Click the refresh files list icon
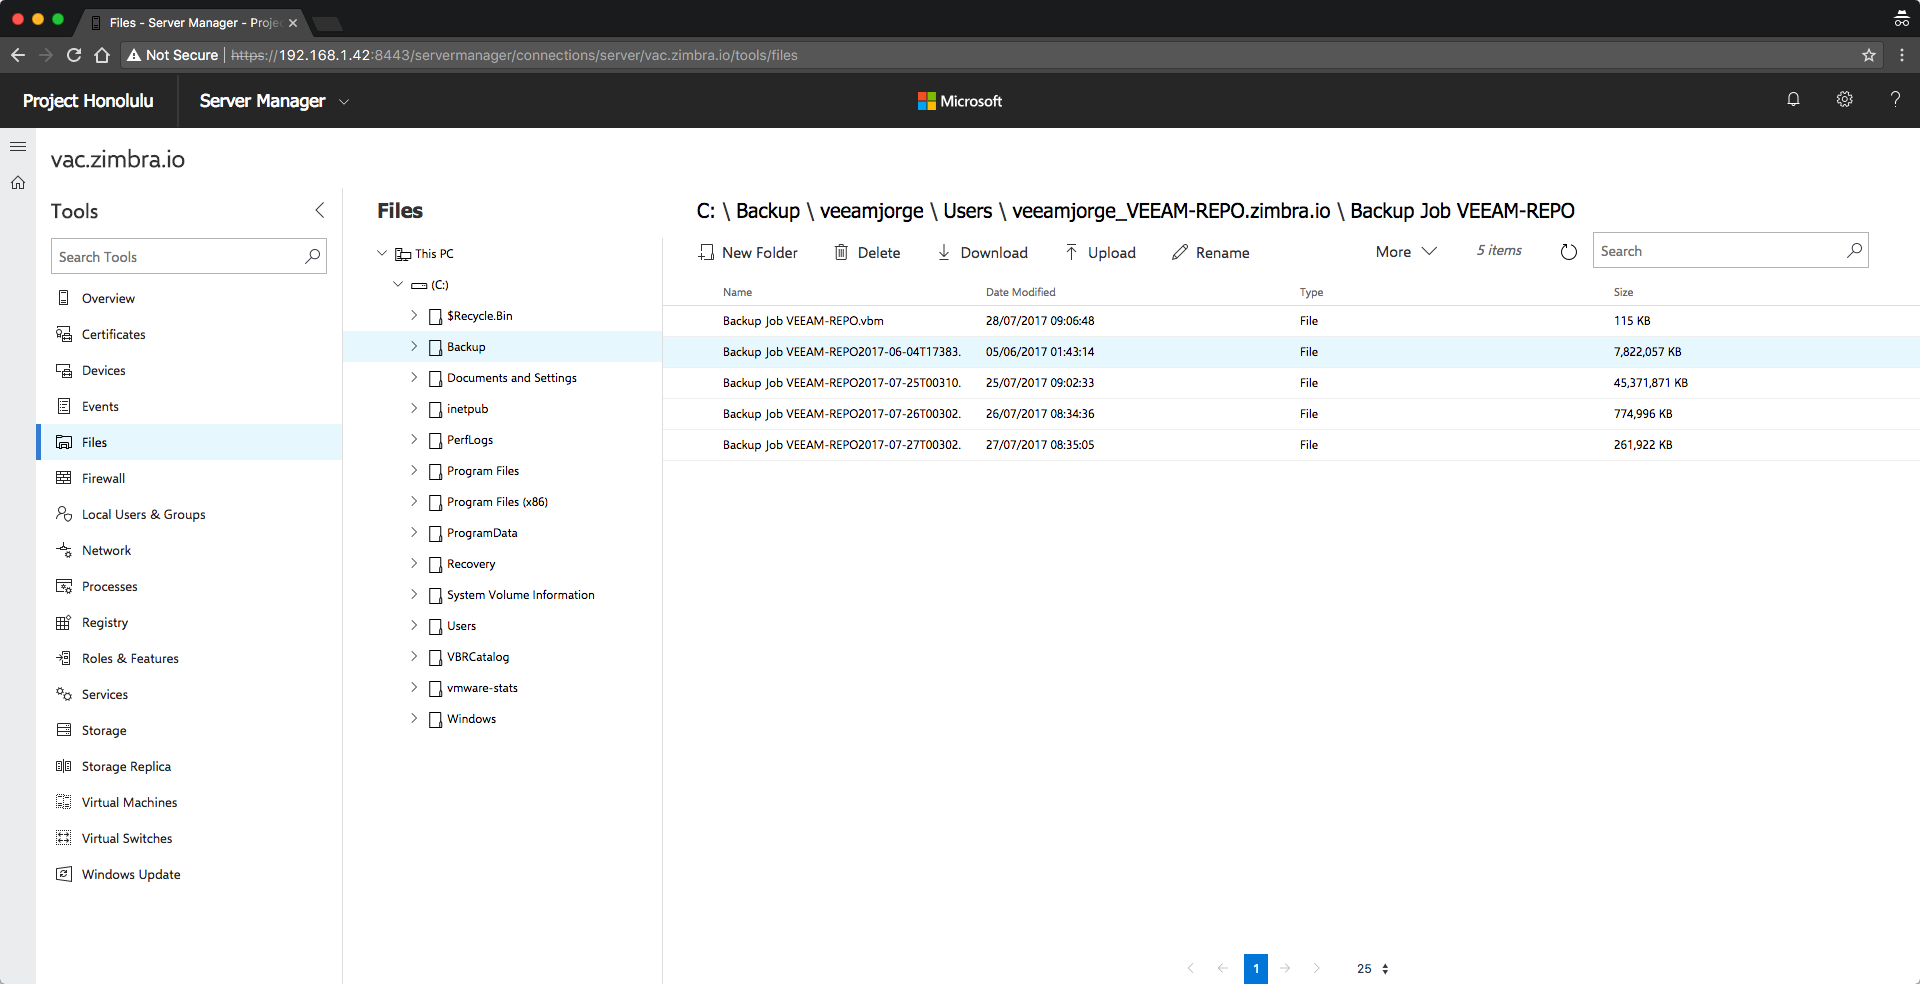 (1568, 252)
